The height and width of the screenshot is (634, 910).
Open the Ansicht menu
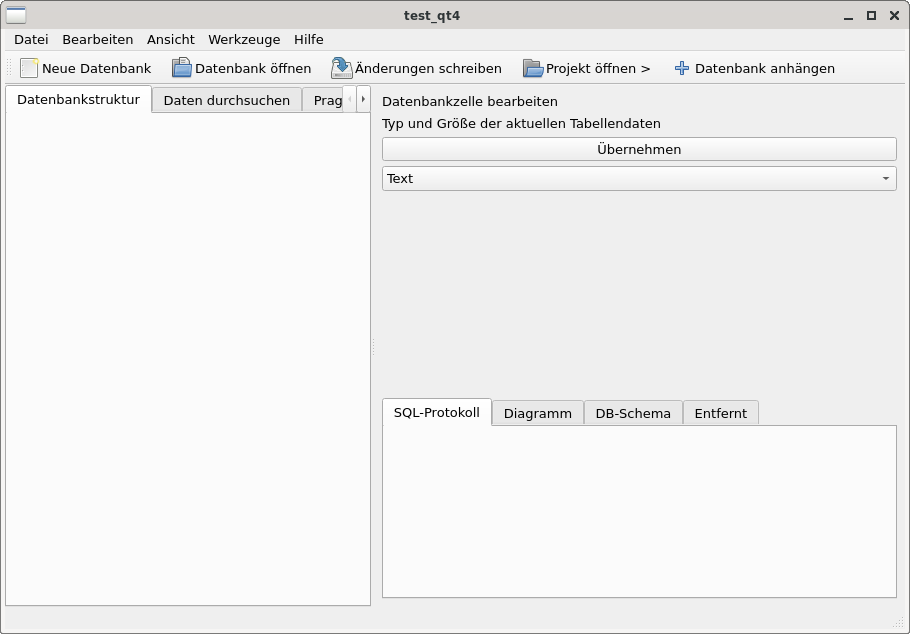click(171, 39)
